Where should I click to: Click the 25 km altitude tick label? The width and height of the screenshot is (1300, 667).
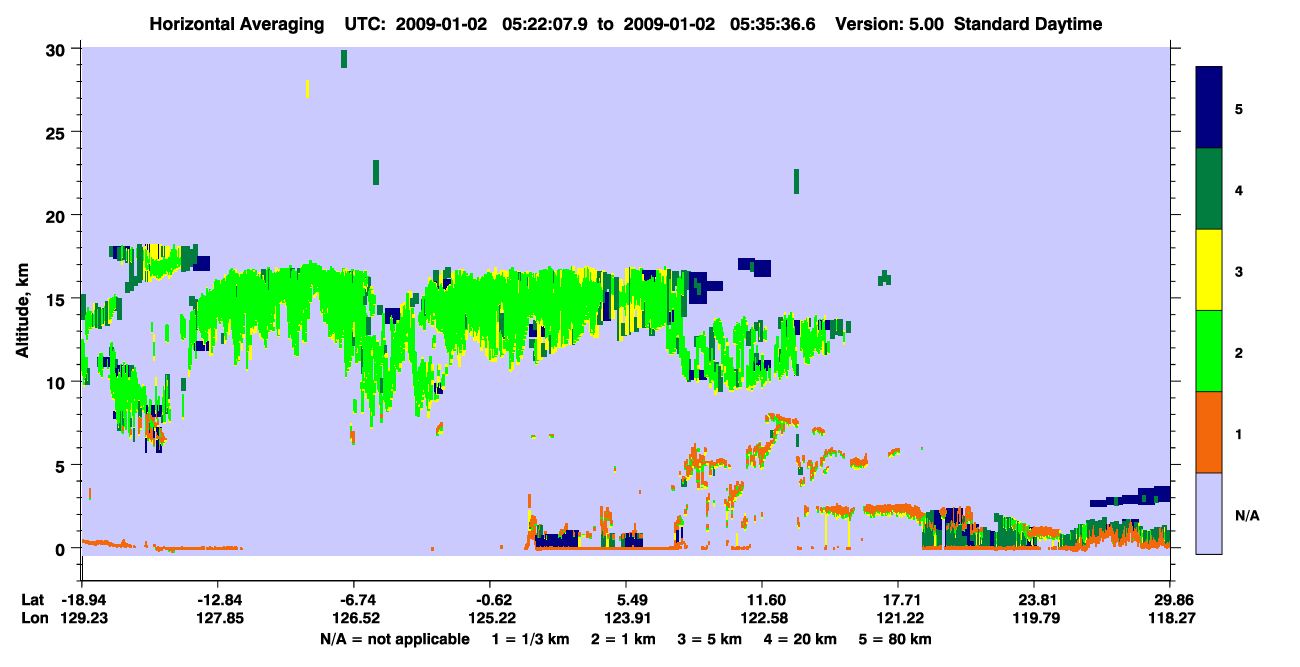[57, 132]
